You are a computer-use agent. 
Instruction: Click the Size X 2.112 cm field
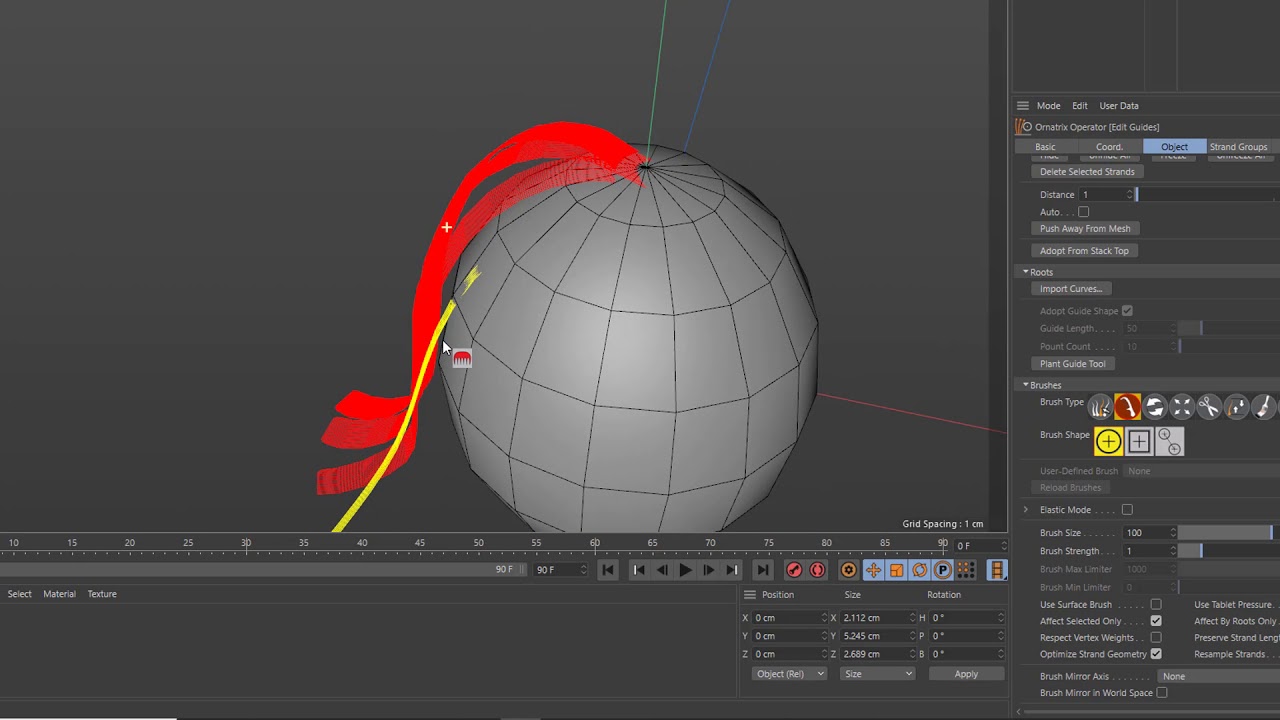click(877, 618)
